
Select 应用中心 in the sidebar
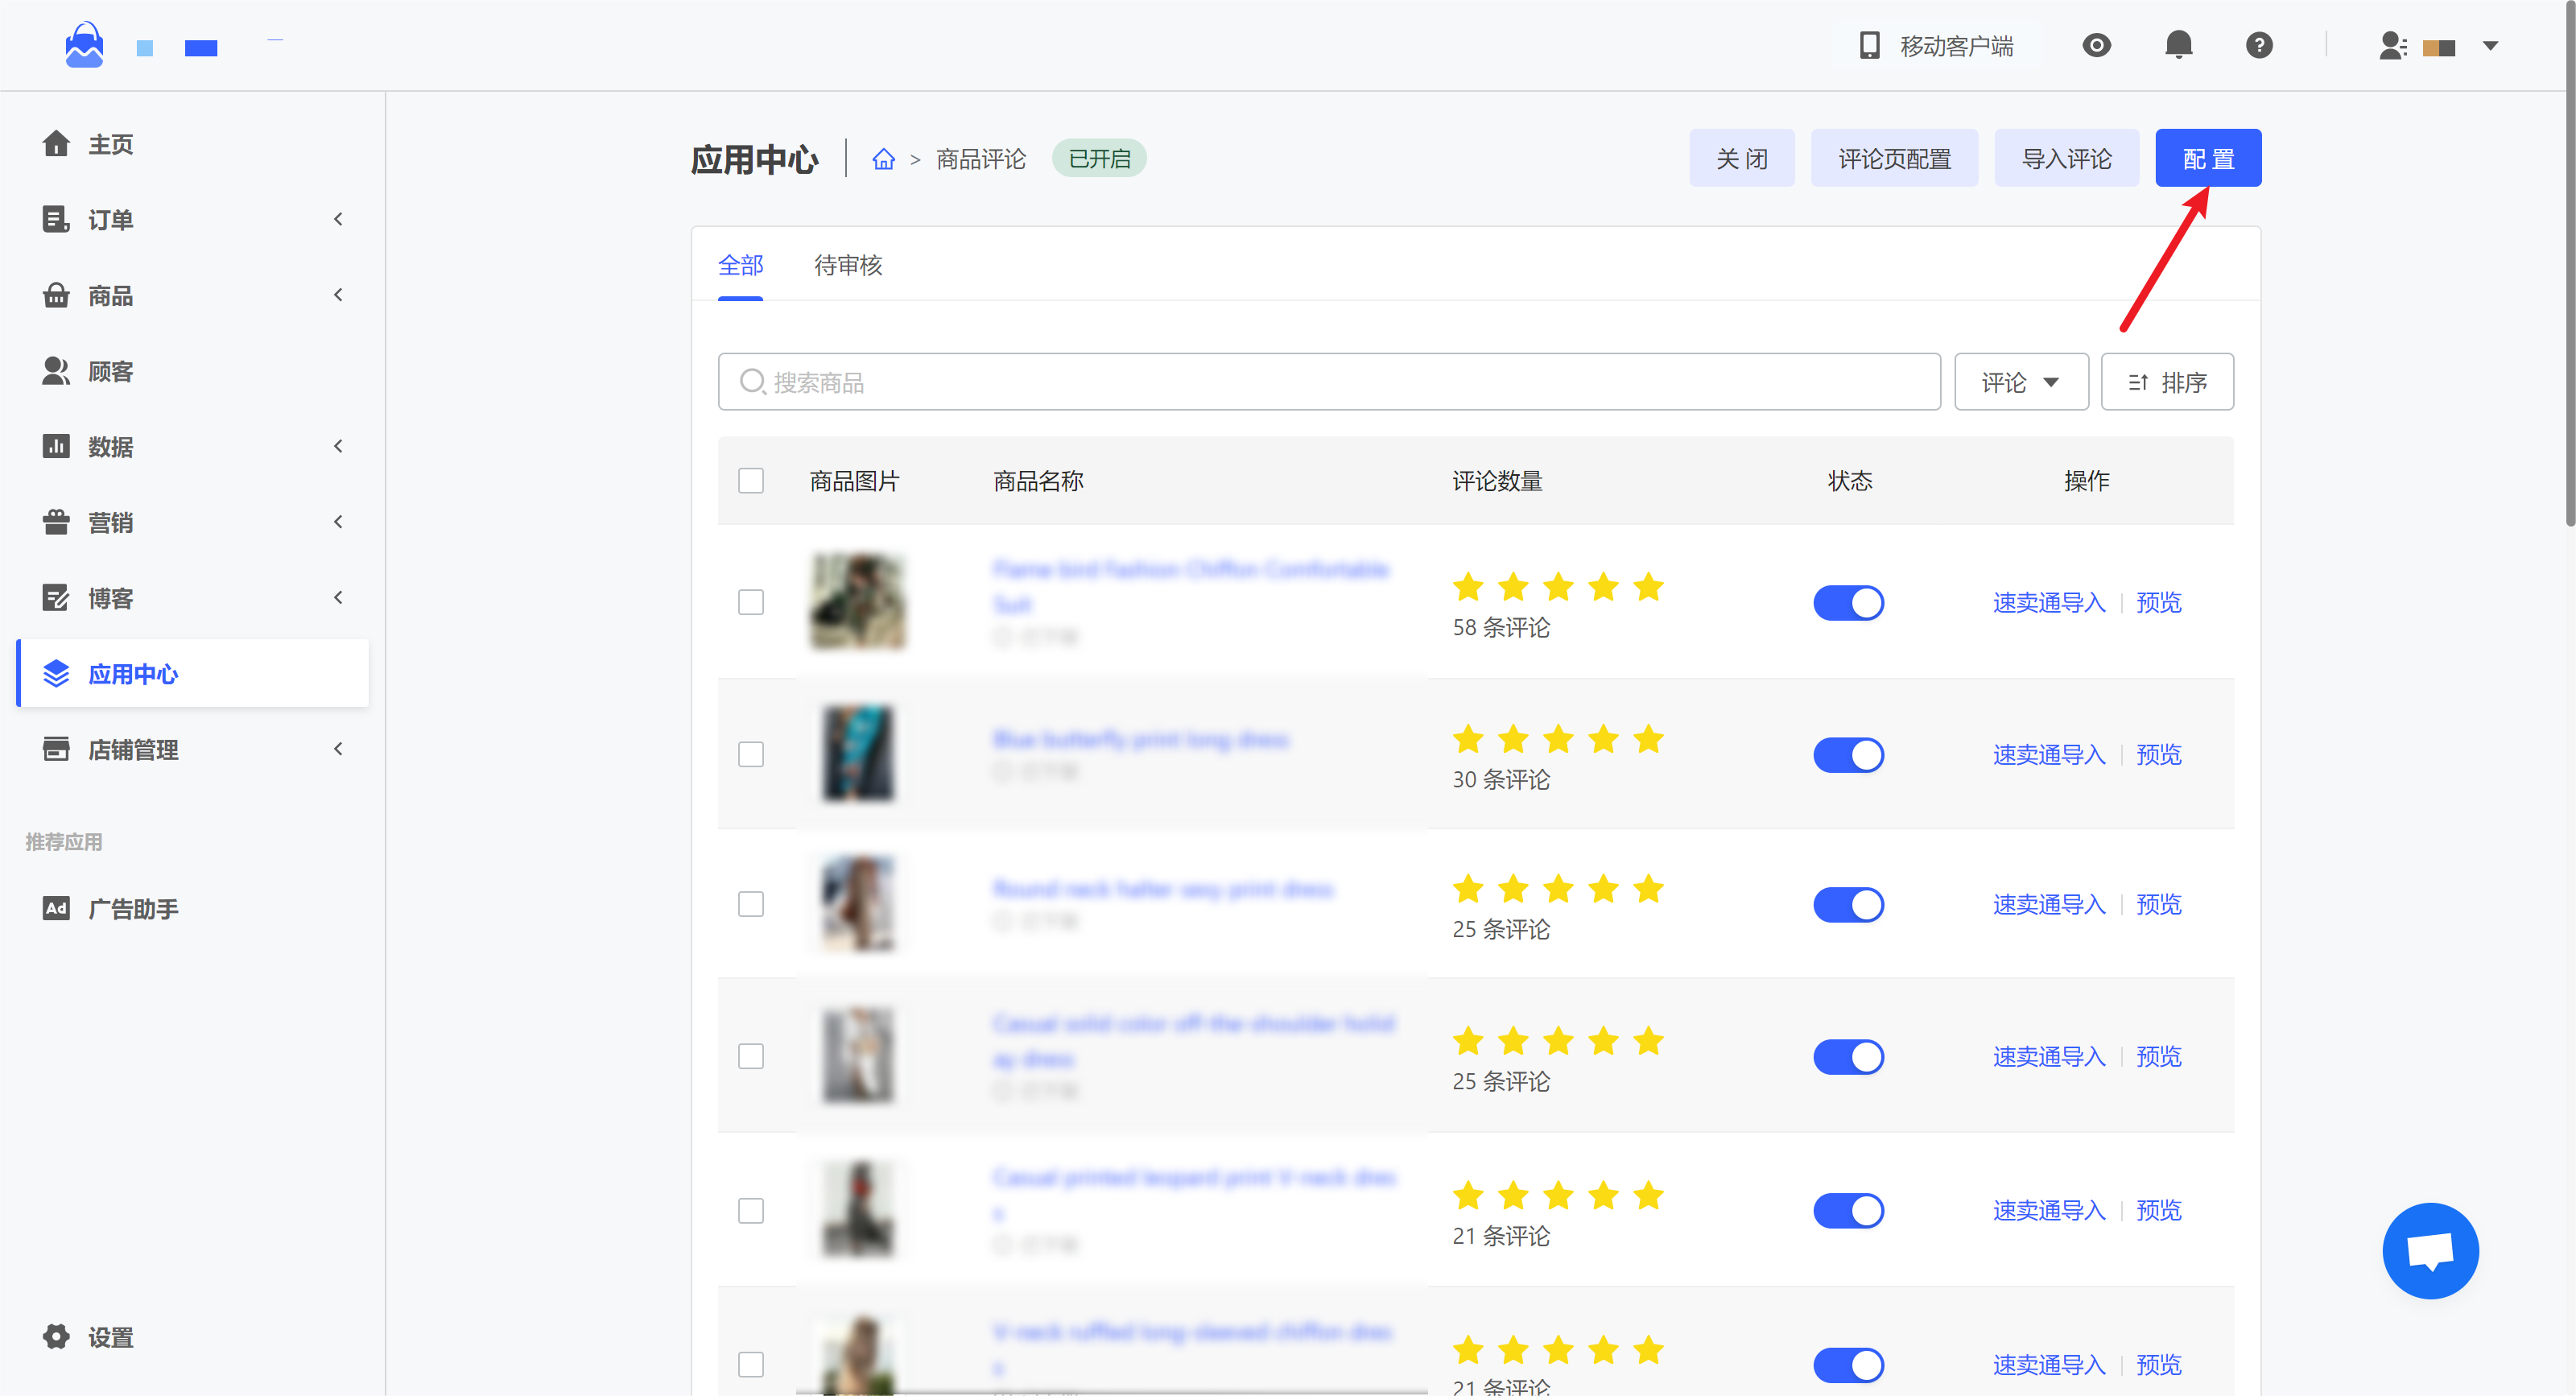(x=192, y=674)
